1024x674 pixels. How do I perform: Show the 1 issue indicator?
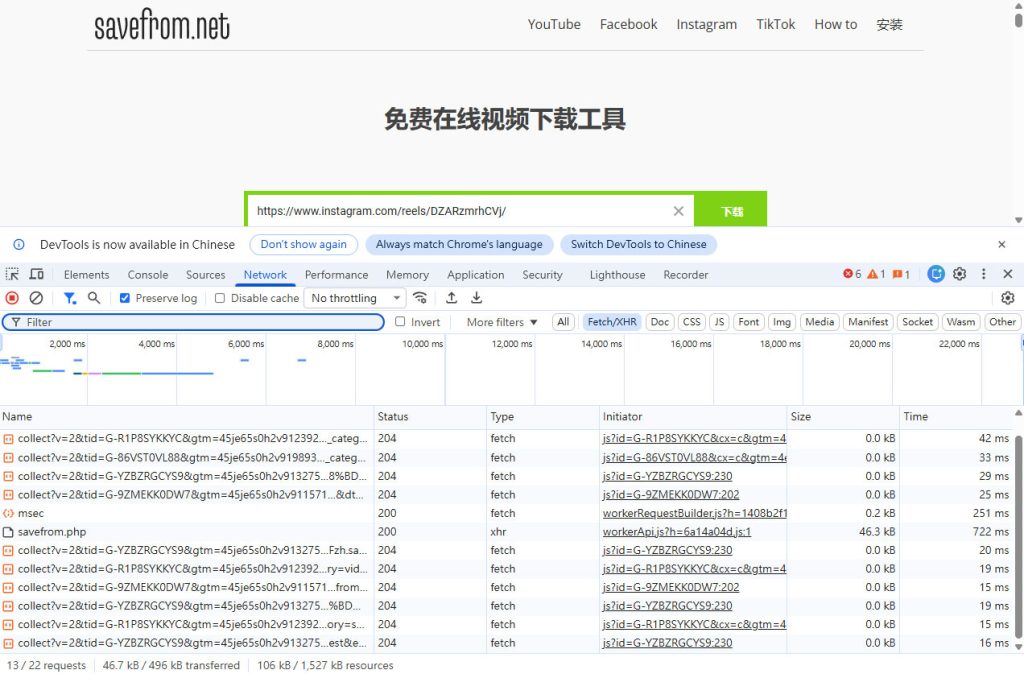(901, 274)
